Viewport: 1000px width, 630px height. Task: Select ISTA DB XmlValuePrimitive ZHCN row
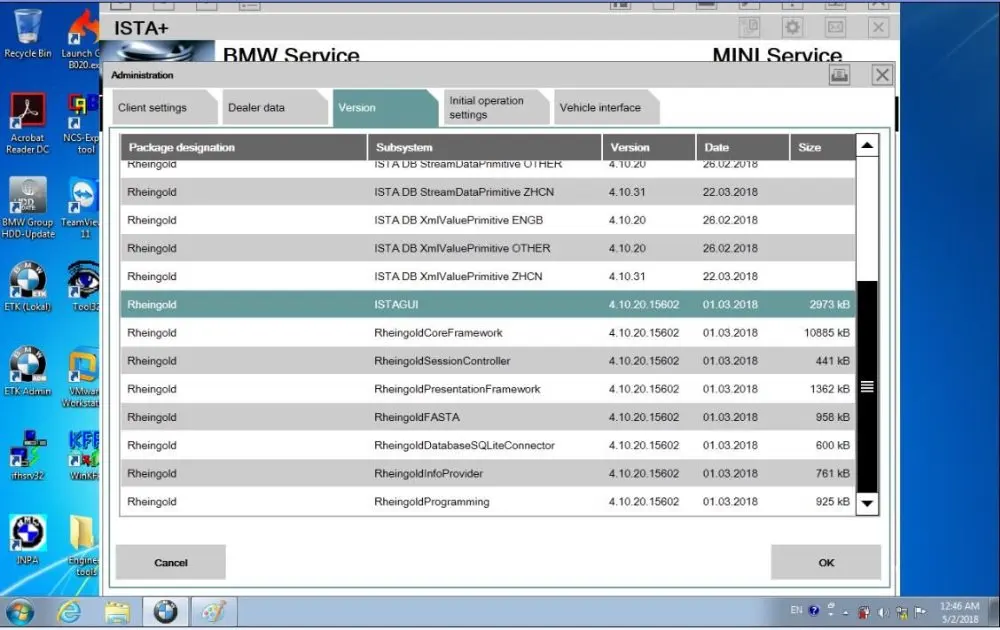[x=488, y=276]
